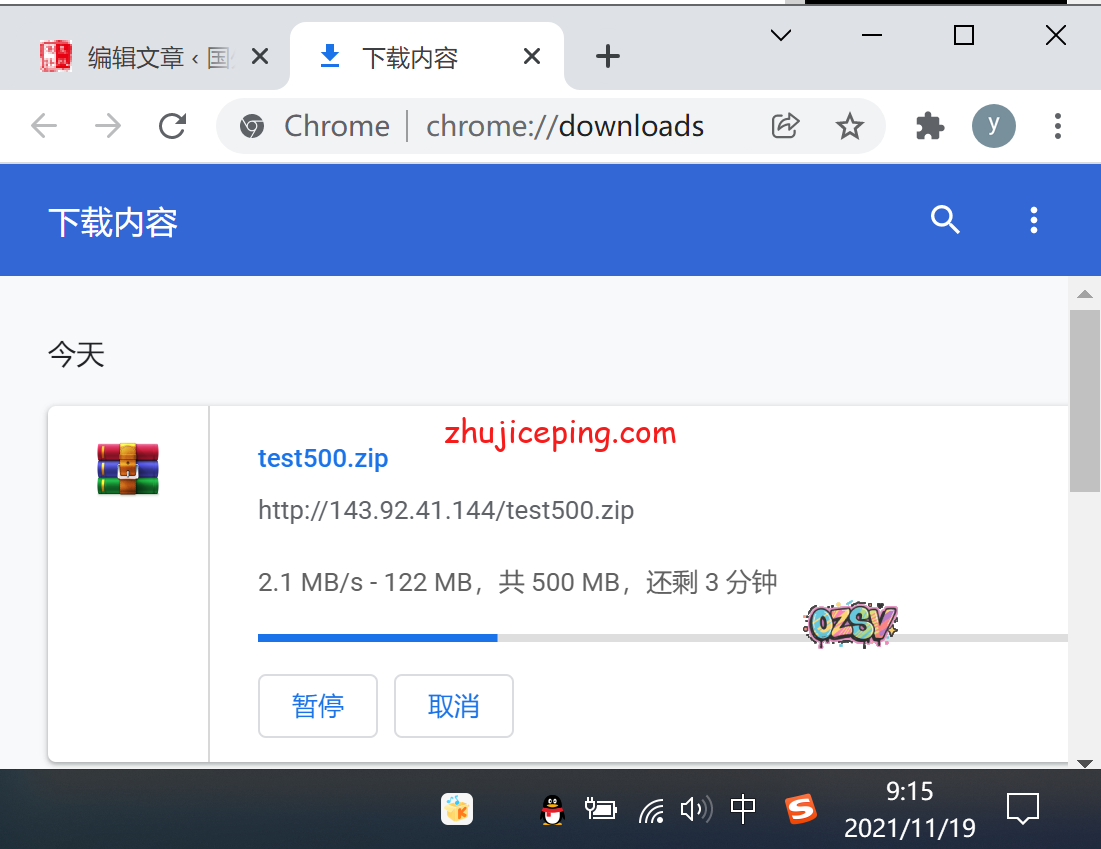Open the user profile avatar
Image resolution: width=1101 pixels, height=849 pixels.
click(993, 126)
